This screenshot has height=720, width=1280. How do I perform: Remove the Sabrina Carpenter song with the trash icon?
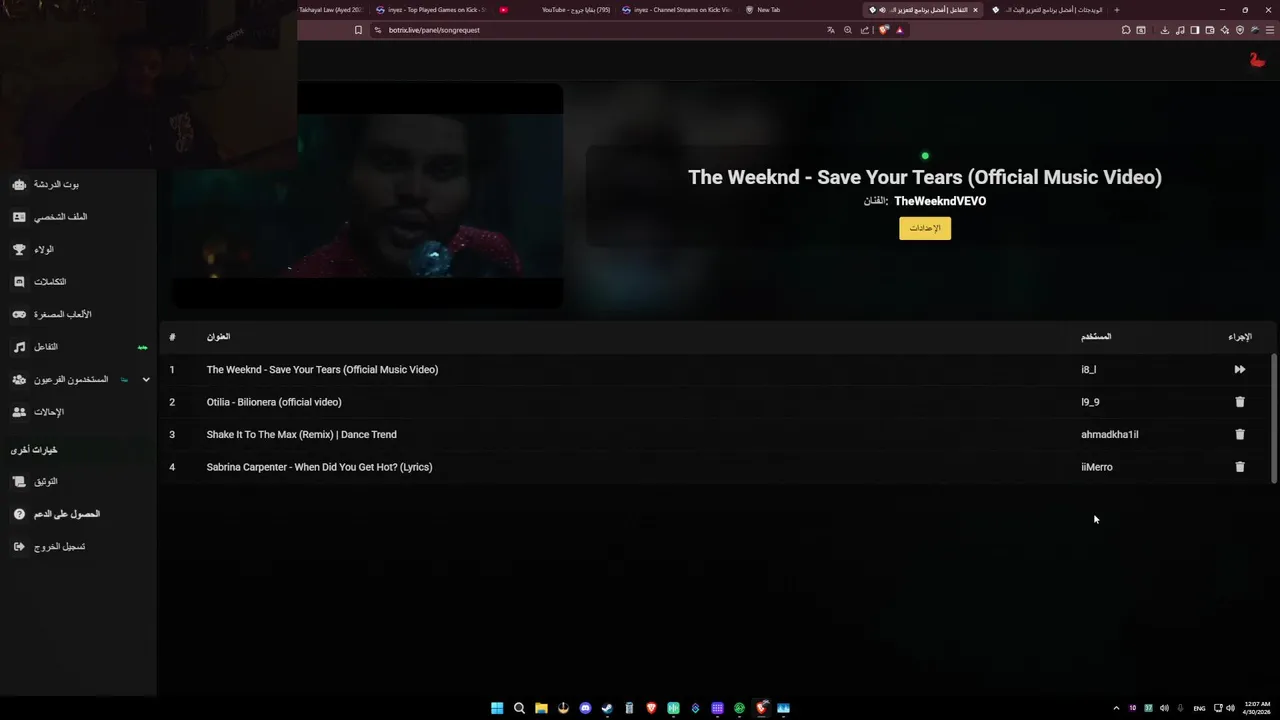click(x=1240, y=467)
